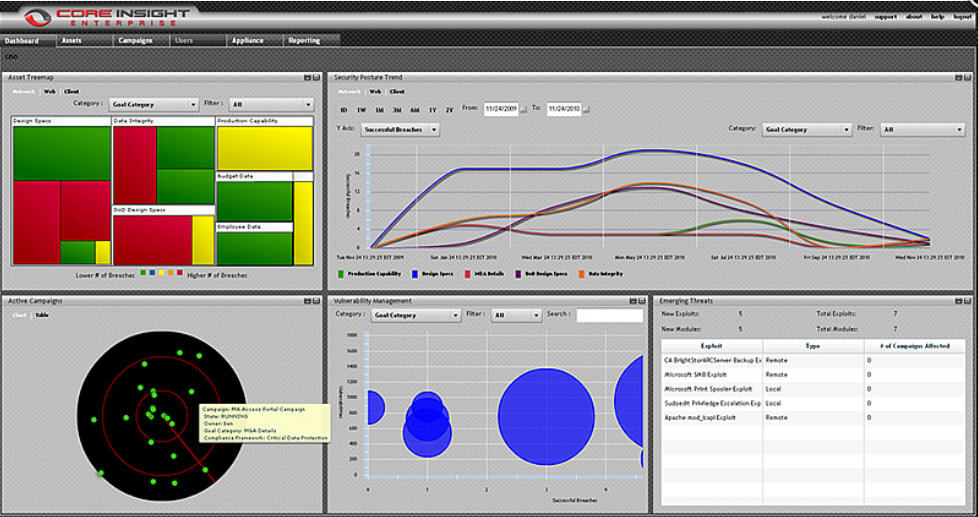
Task: Open the about link
Action: tap(914, 17)
